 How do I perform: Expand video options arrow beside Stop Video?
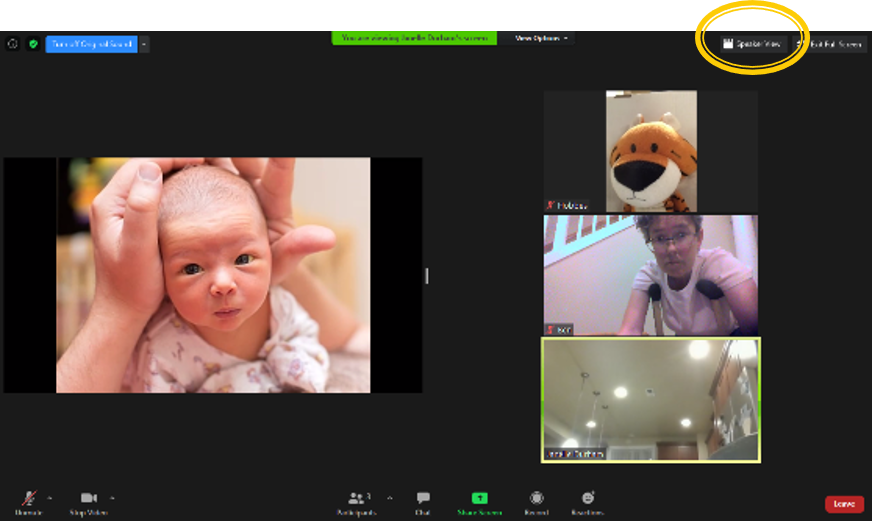112,496
